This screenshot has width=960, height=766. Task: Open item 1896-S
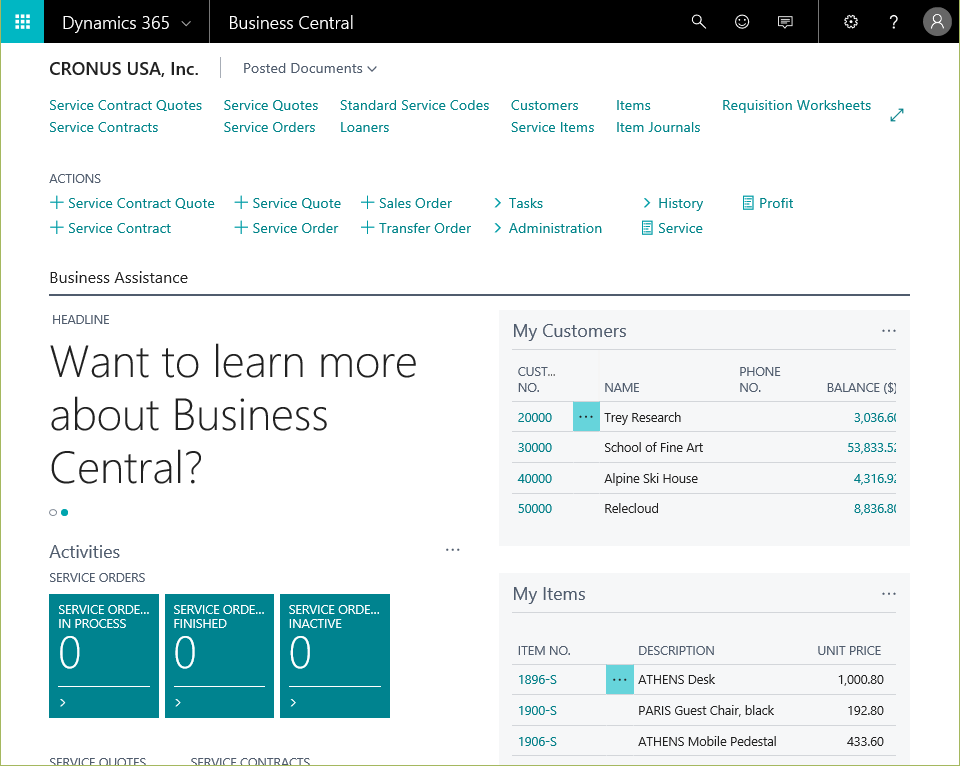[537, 680]
